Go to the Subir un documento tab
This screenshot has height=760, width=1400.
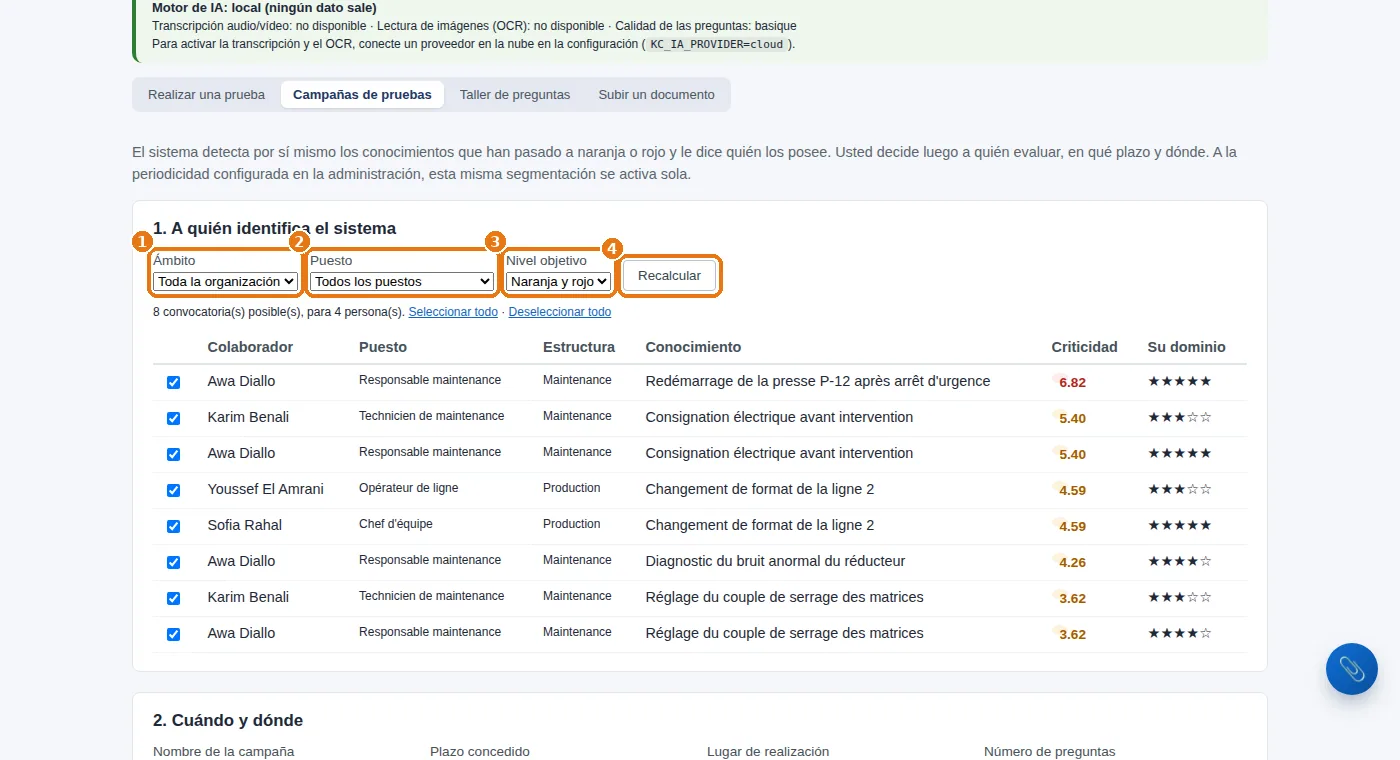(657, 95)
